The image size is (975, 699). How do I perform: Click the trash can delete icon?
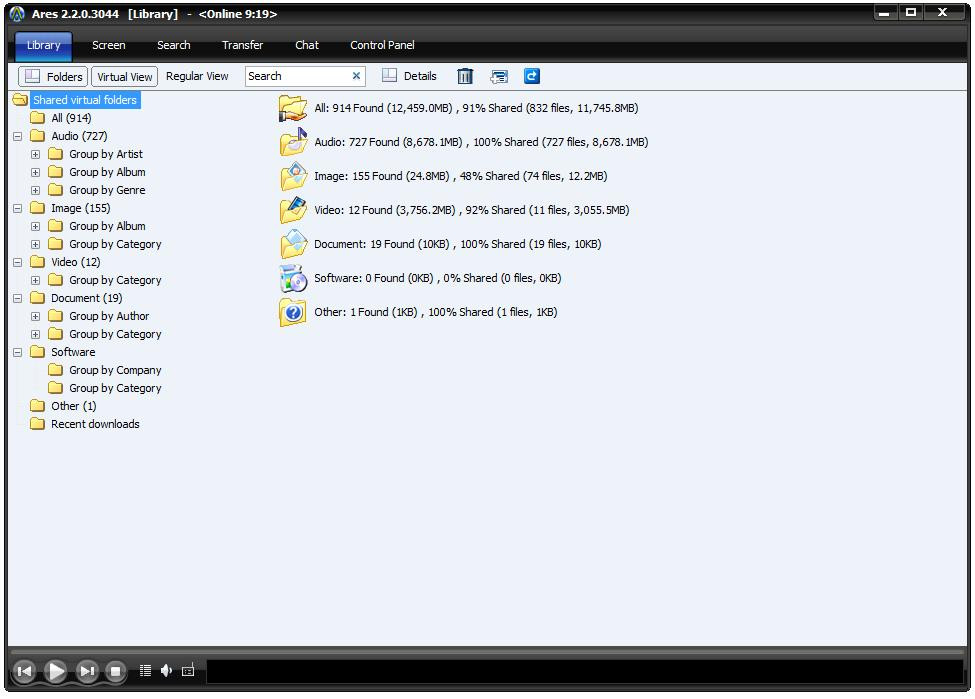pos(465,76)
